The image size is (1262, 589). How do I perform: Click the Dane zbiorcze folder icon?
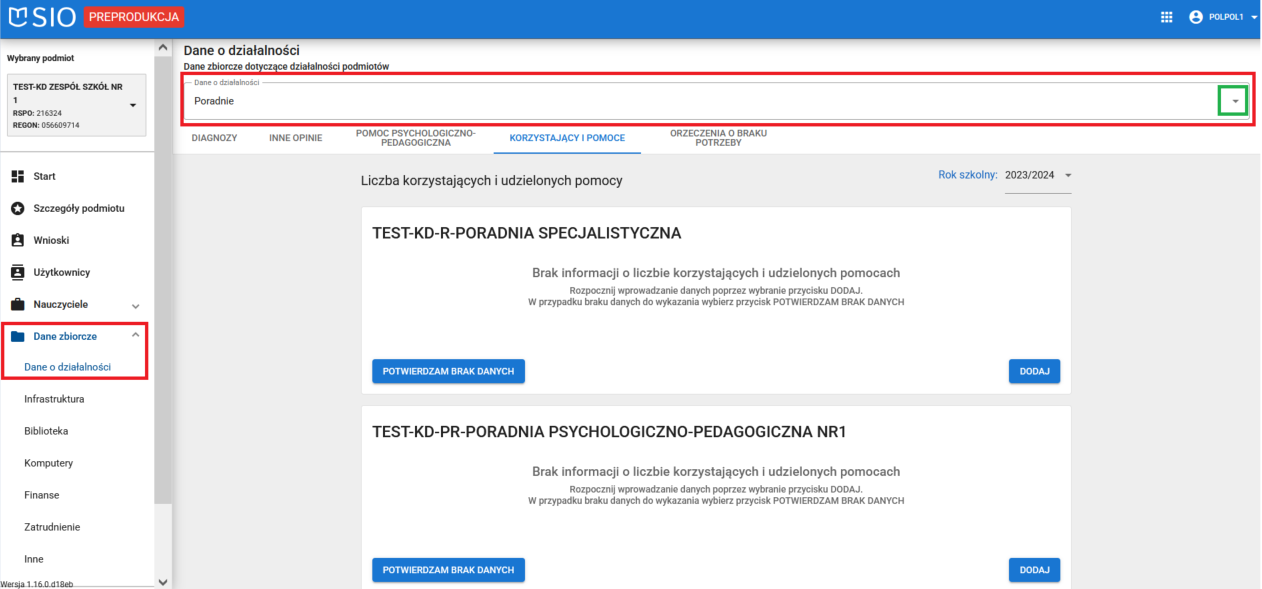[x=18, y=336]
